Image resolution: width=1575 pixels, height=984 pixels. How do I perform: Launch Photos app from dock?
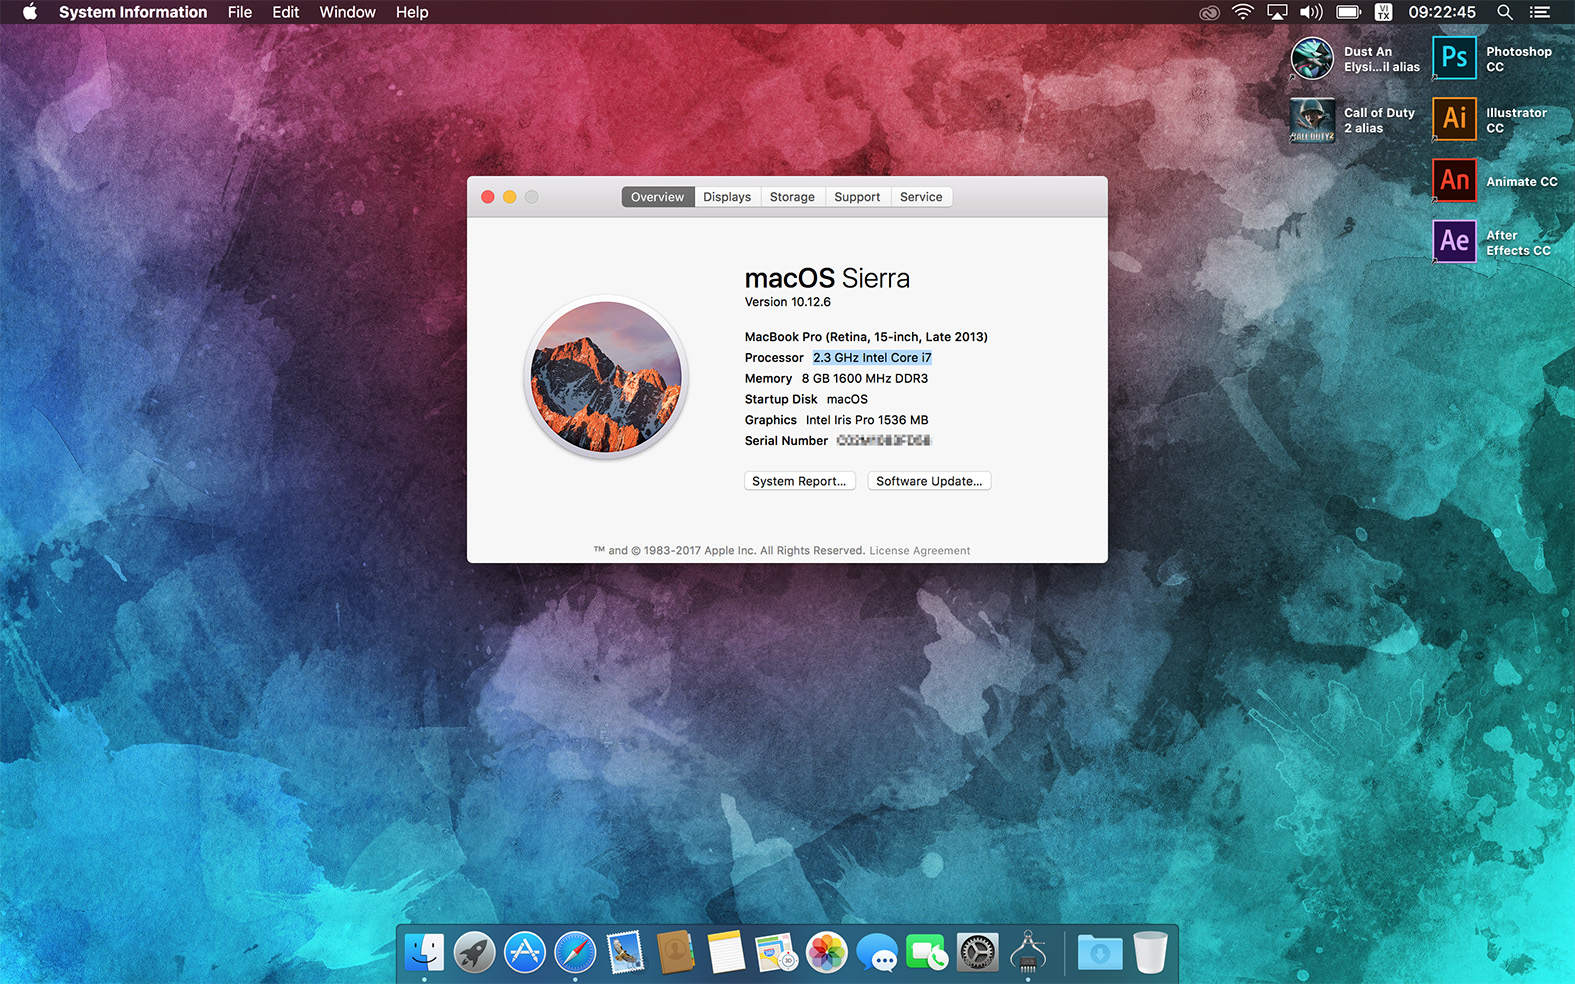coord(827,952)
